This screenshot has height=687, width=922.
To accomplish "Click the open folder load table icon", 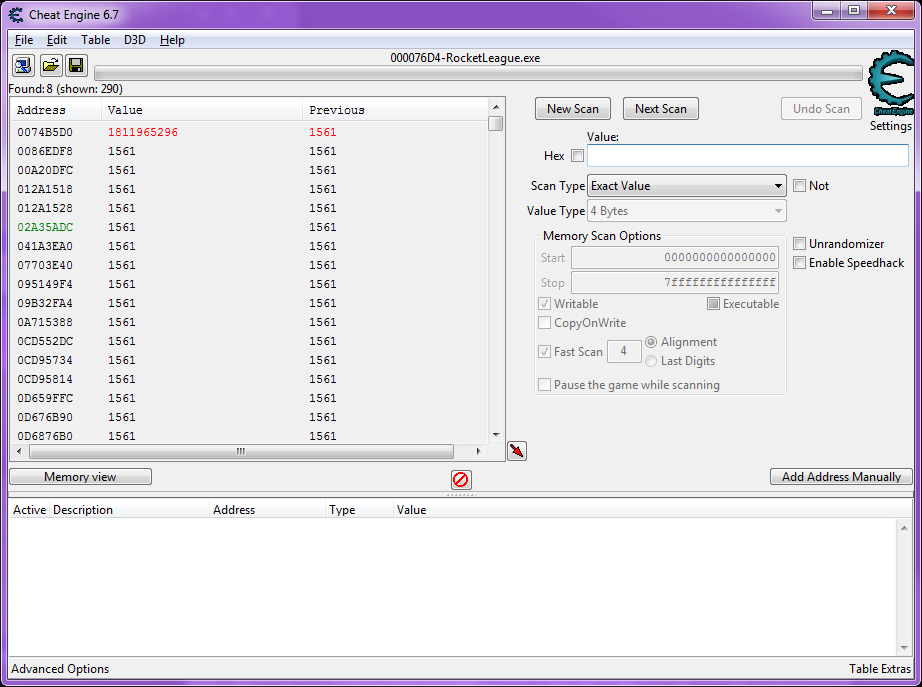I will [x=50, y=65].
